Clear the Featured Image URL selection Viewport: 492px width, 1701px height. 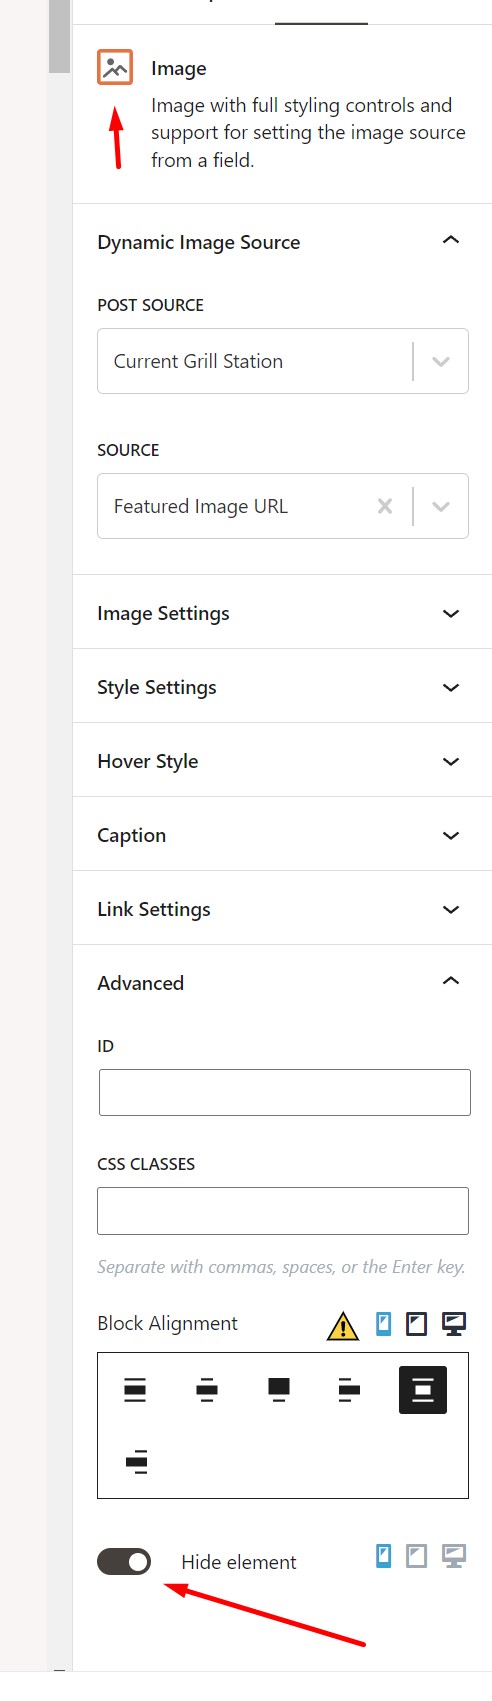click(x=385, y=506)
